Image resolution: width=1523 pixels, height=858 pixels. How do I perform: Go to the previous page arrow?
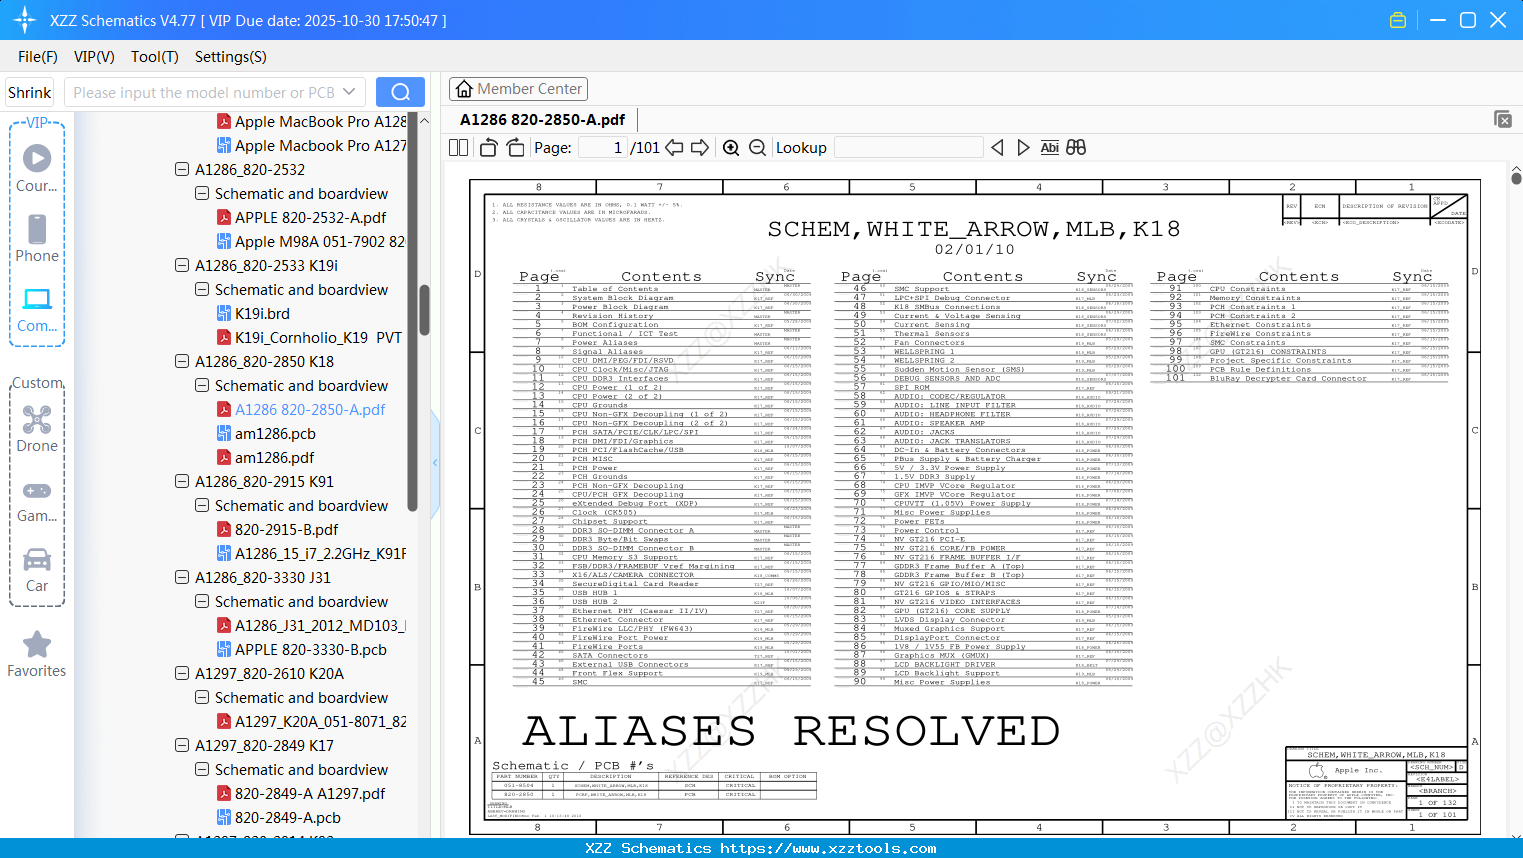tap(674, 148)
